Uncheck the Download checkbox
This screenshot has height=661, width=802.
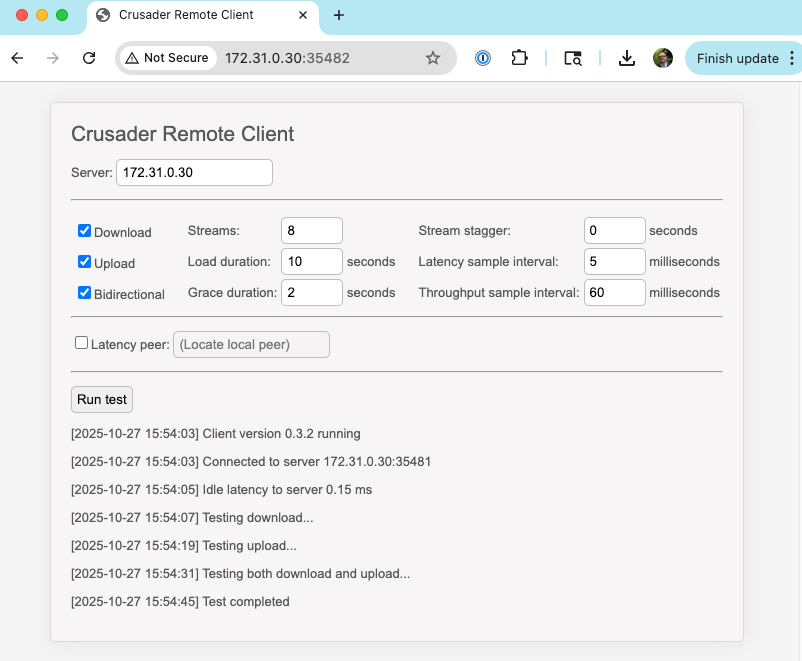click(85, 231)
